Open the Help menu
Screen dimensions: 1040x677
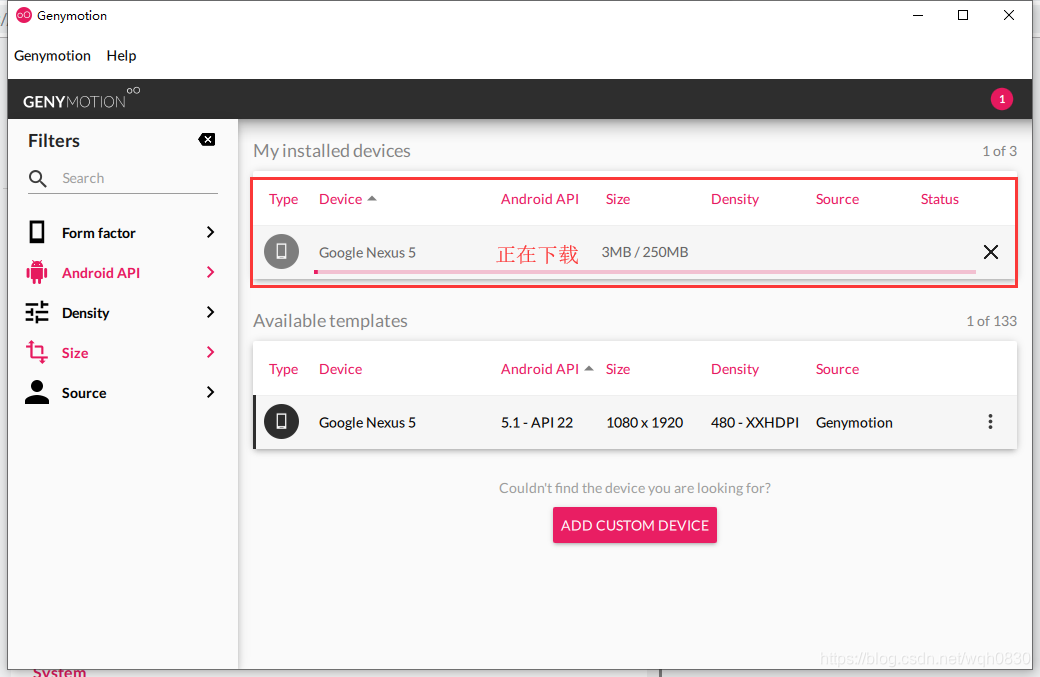coord(121,56)
